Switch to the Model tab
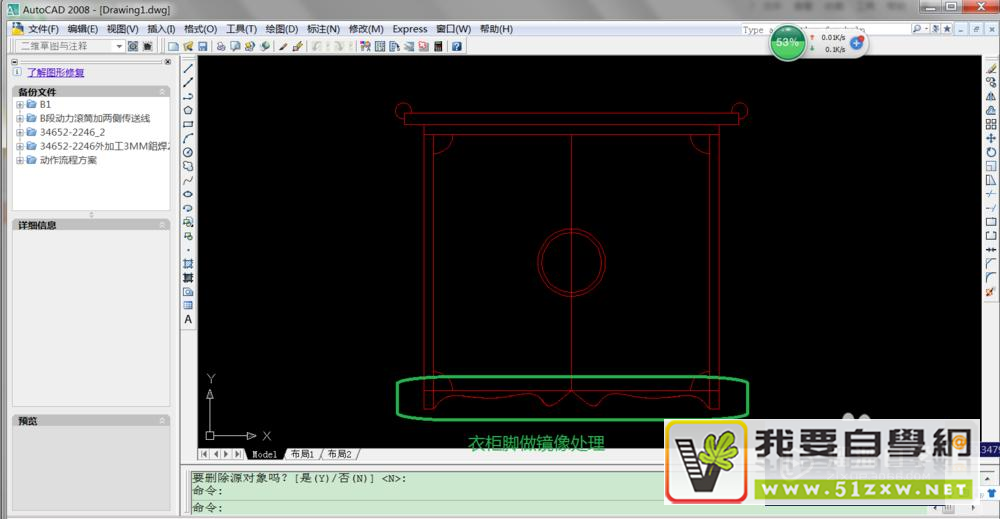Viewport: 1000px width, 519px height. click(265, 455)
